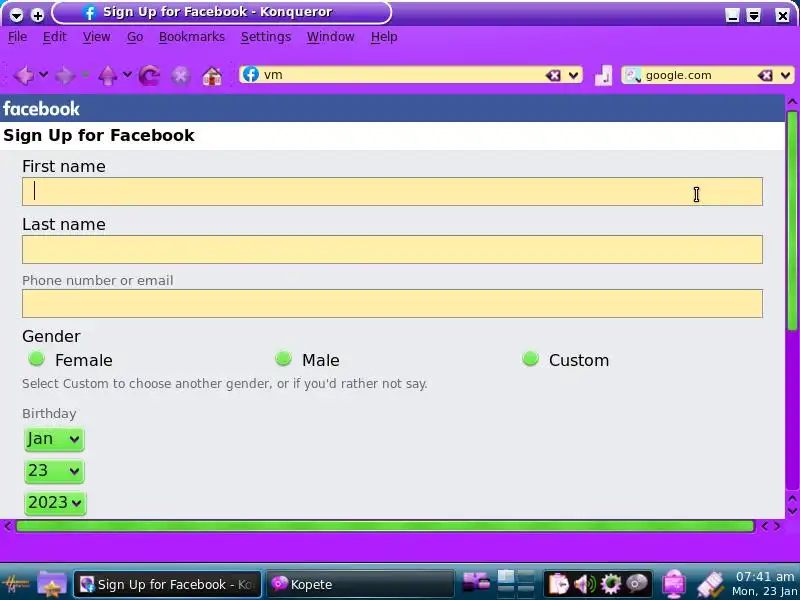Select the Male gender radio button

(283, 359)
